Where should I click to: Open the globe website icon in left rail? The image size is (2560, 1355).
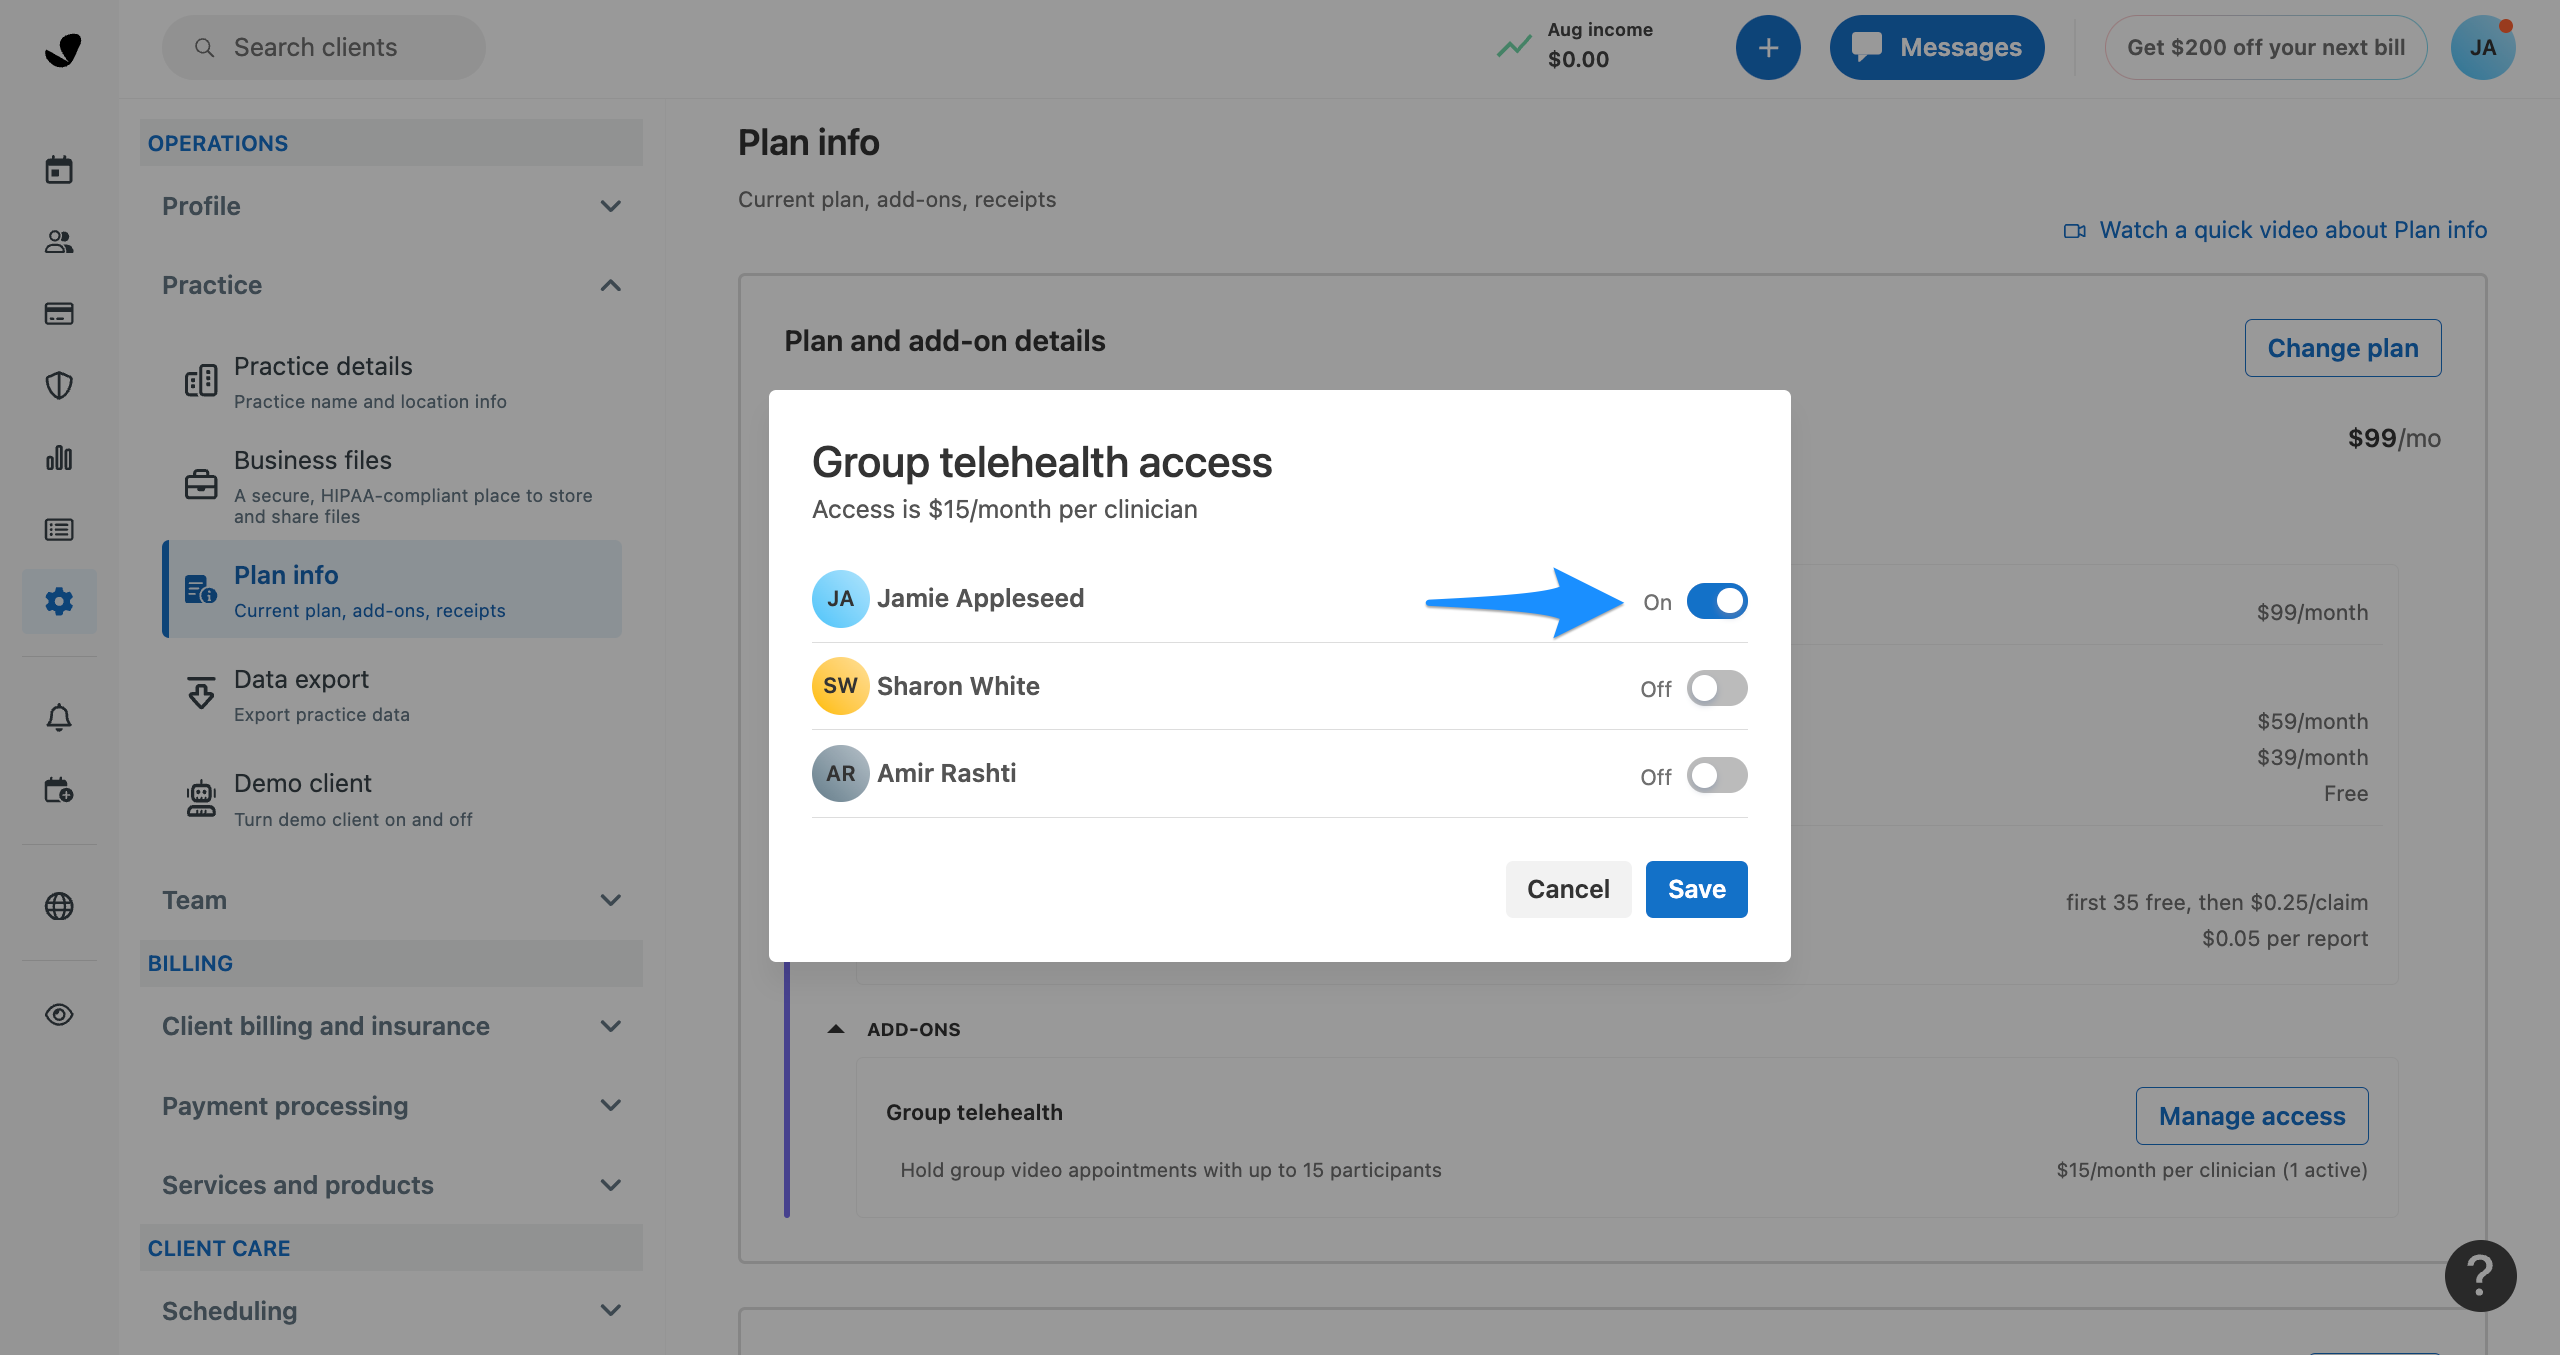[59, 906]
